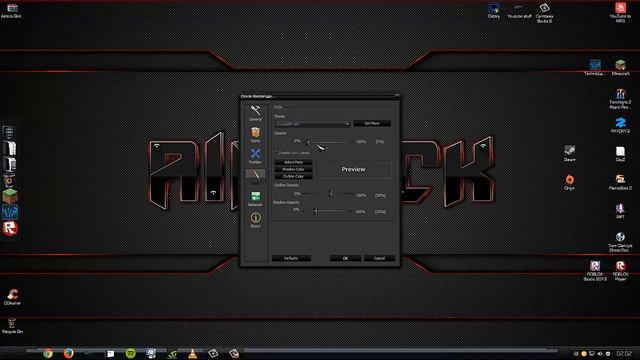Expand the Theme dropdown
The image size is (640, 360).
click(312, 124)
